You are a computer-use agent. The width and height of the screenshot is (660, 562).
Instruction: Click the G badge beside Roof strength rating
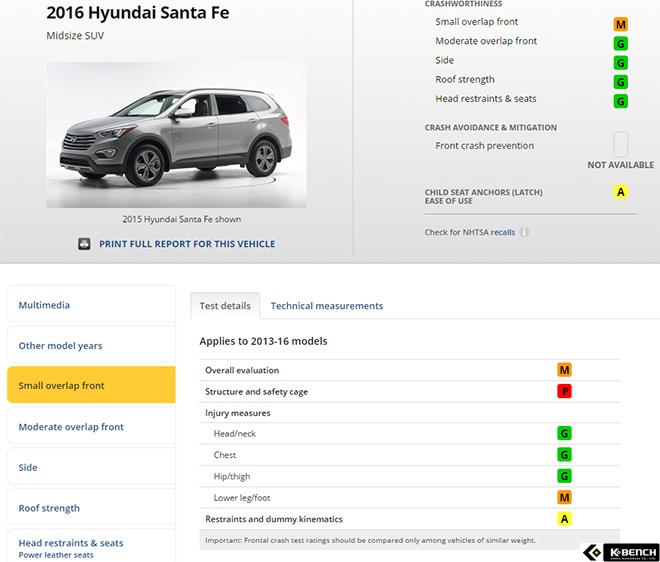620,82
